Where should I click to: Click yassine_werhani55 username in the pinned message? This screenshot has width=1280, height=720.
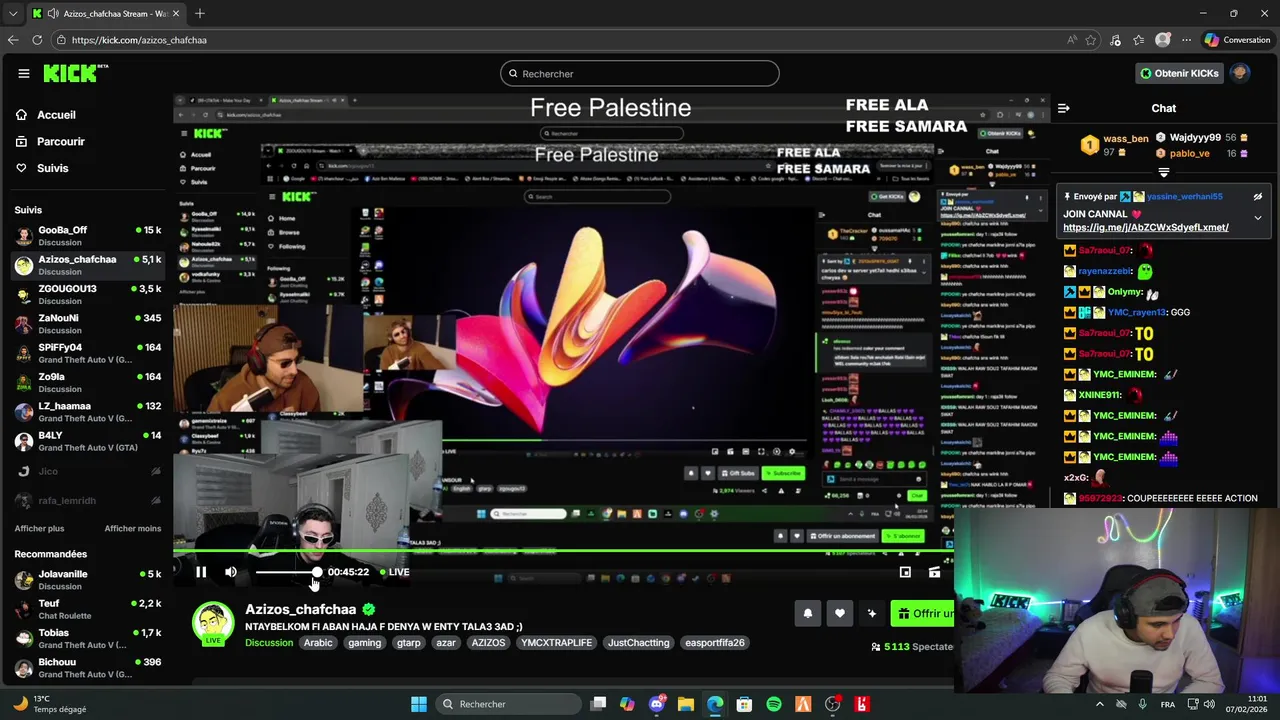(1184, 197)
